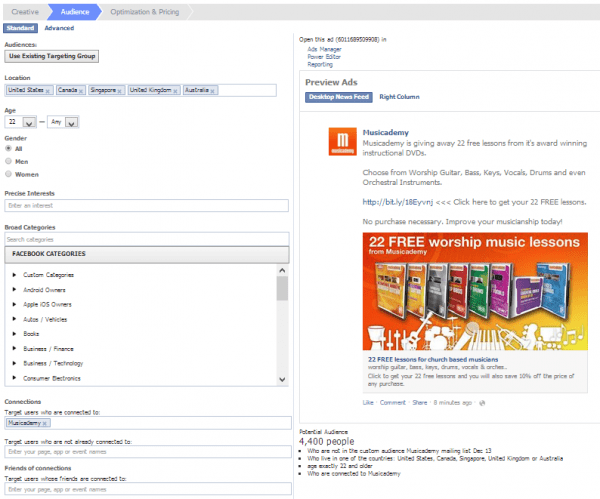Go to Creative step tab
The height and width of the screenshot is (499, 600).
(x=25, y=12)
